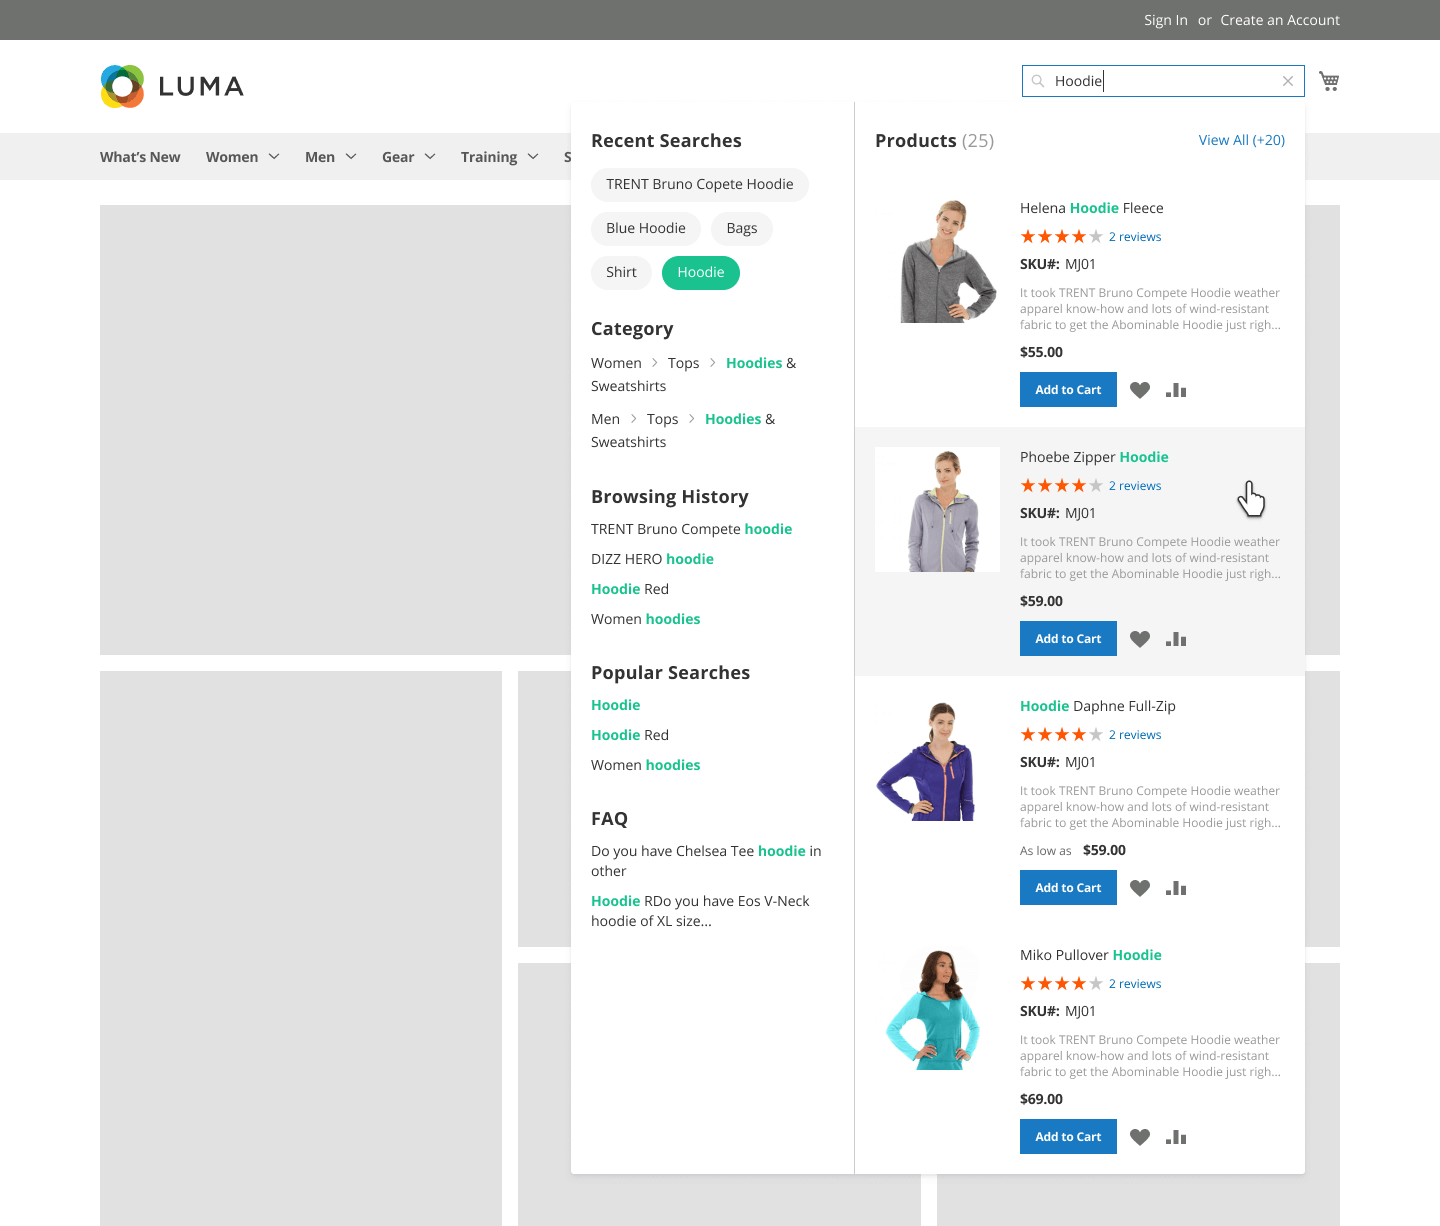1440x1226 pixels.
Task: Add Hoodie Daphne Full-Zip to wishlist
Action: (1140, 888)
